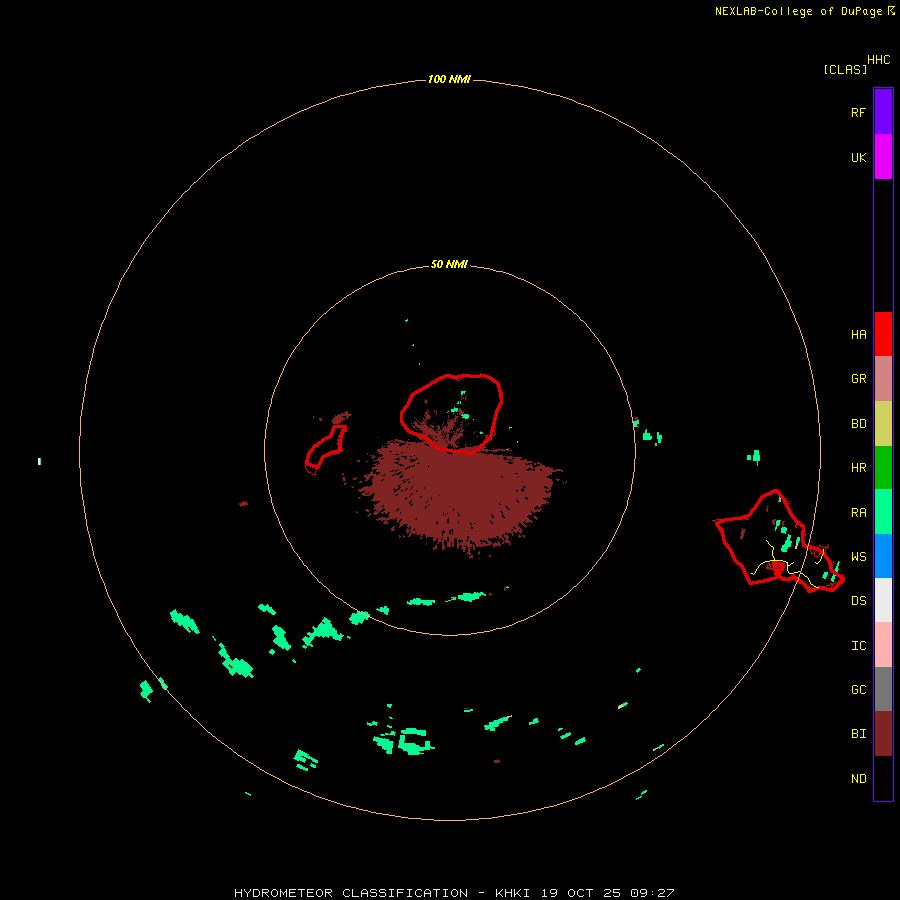Click the 'UK' legend label
900x900 pixels.
(858, 157)
